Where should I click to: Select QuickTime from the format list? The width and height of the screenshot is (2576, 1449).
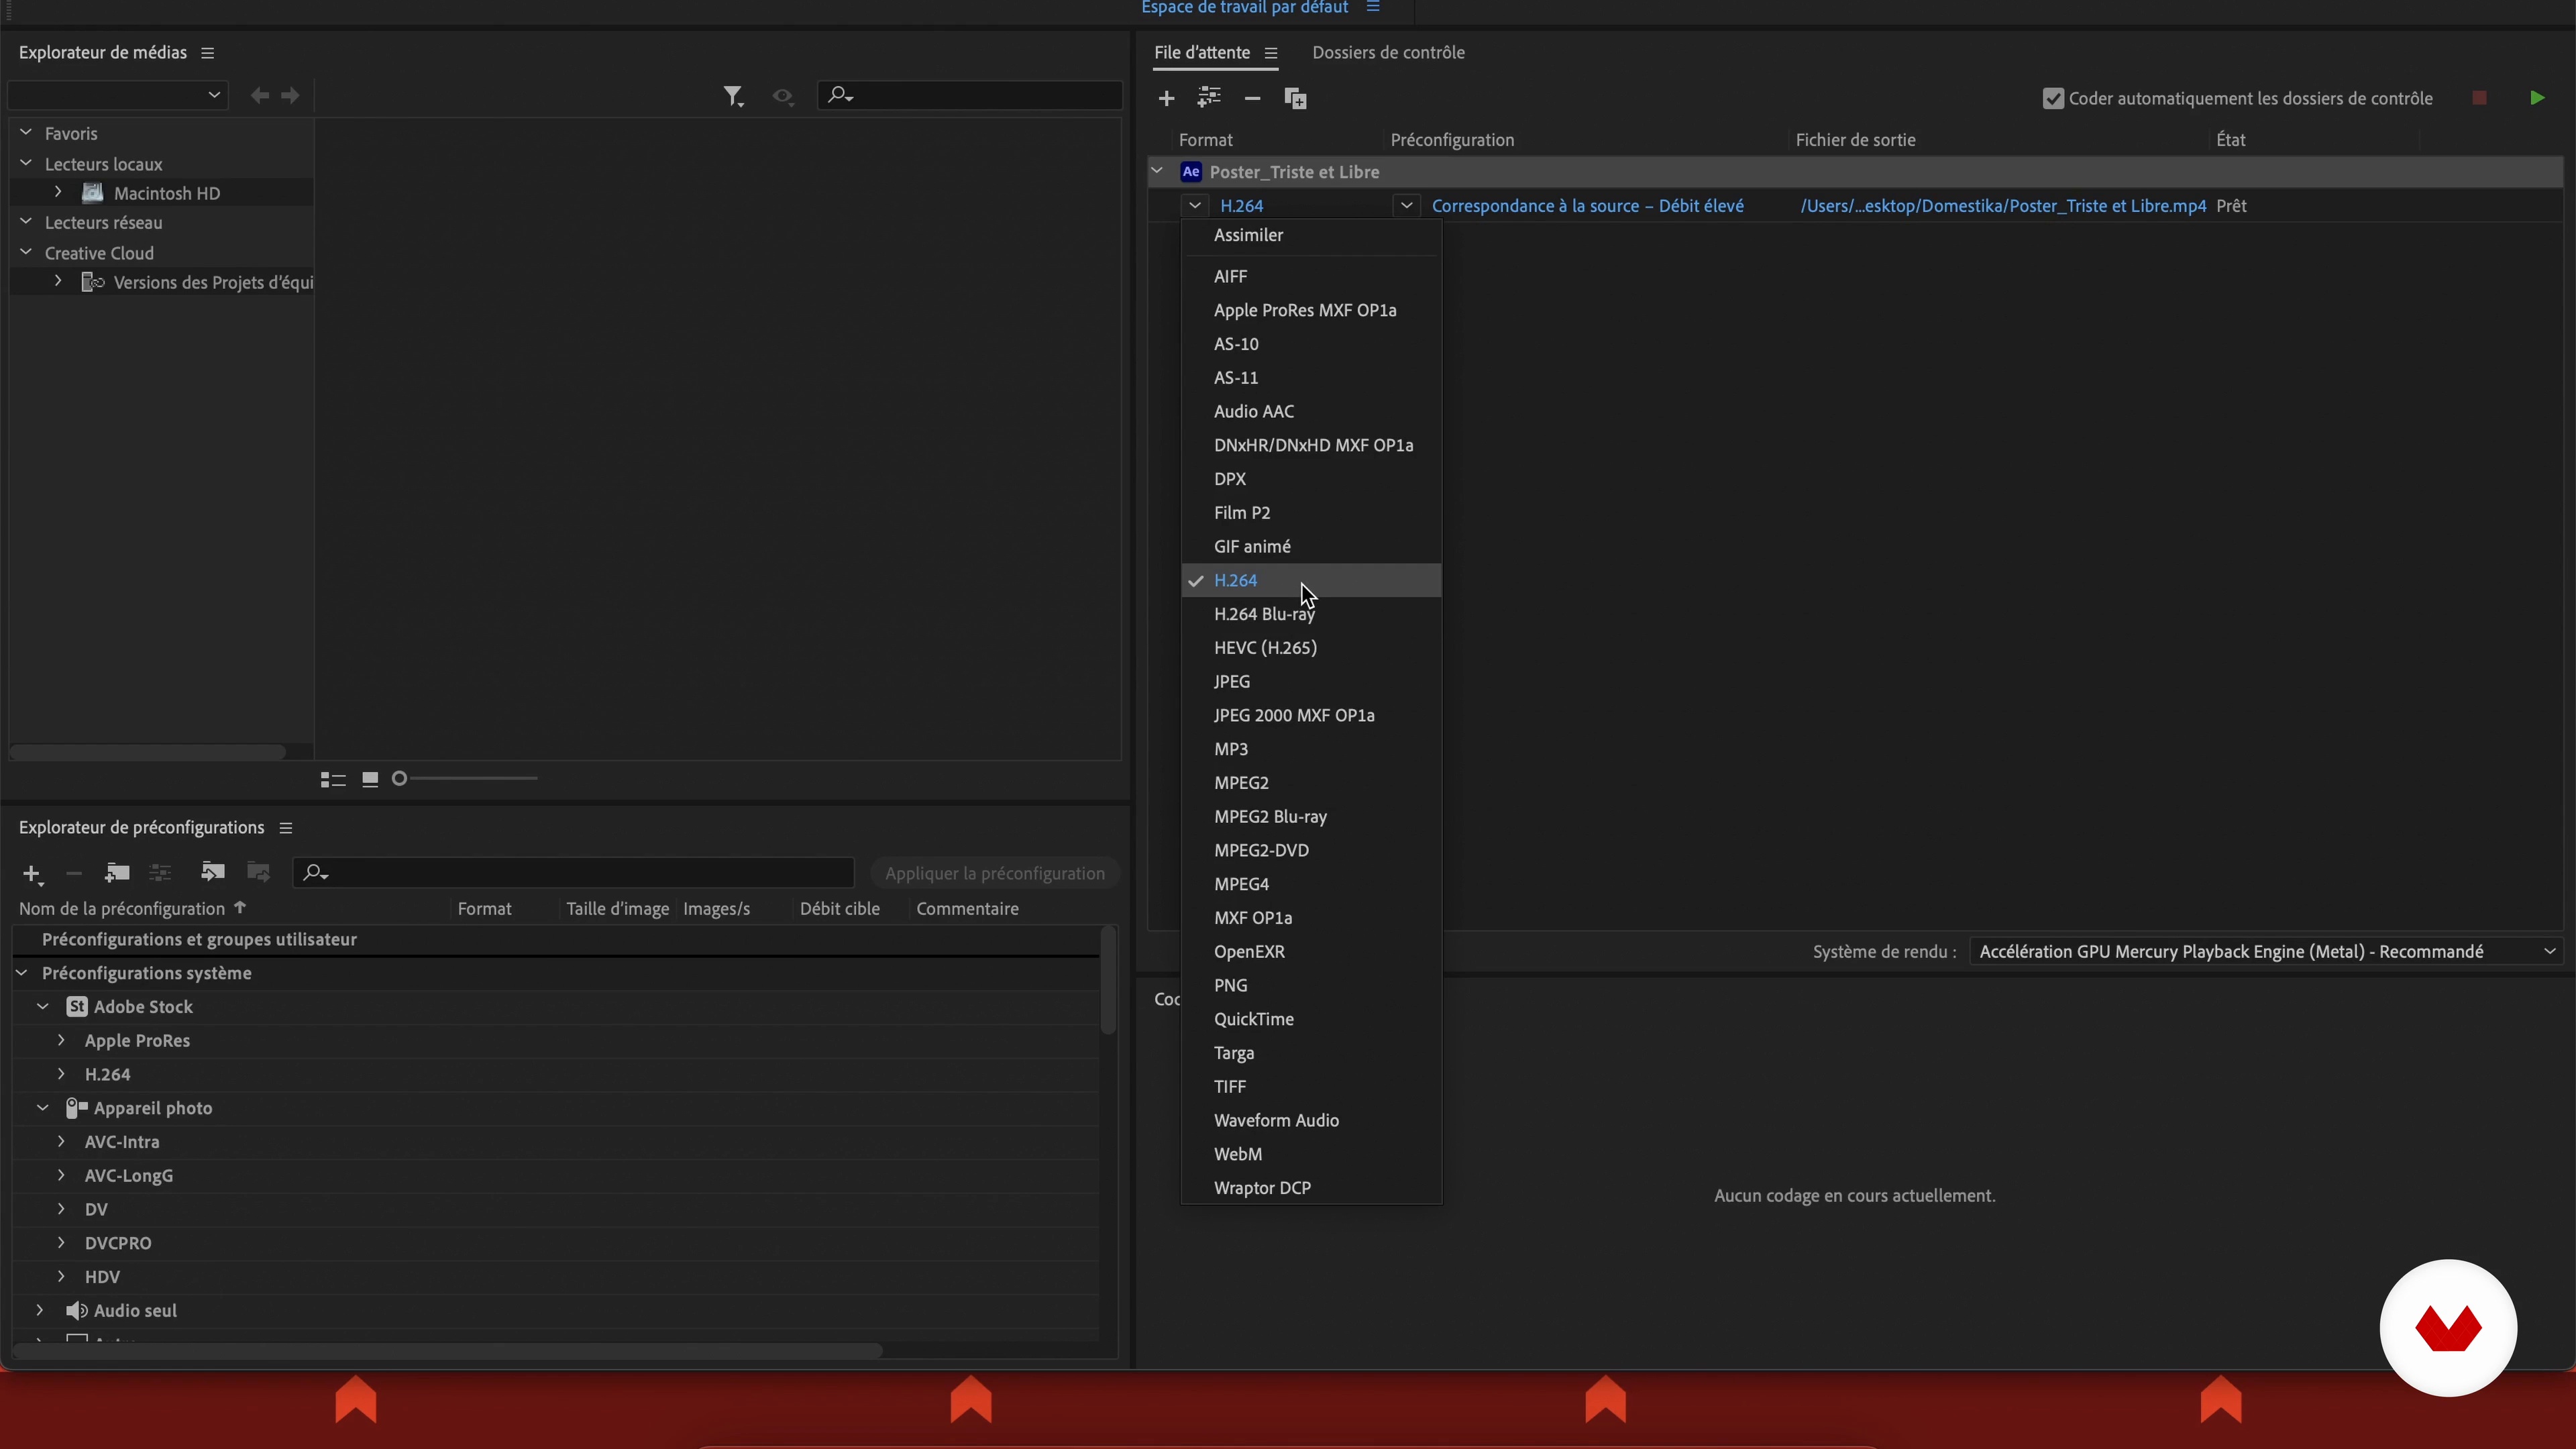click(x=1311, y=1019)
